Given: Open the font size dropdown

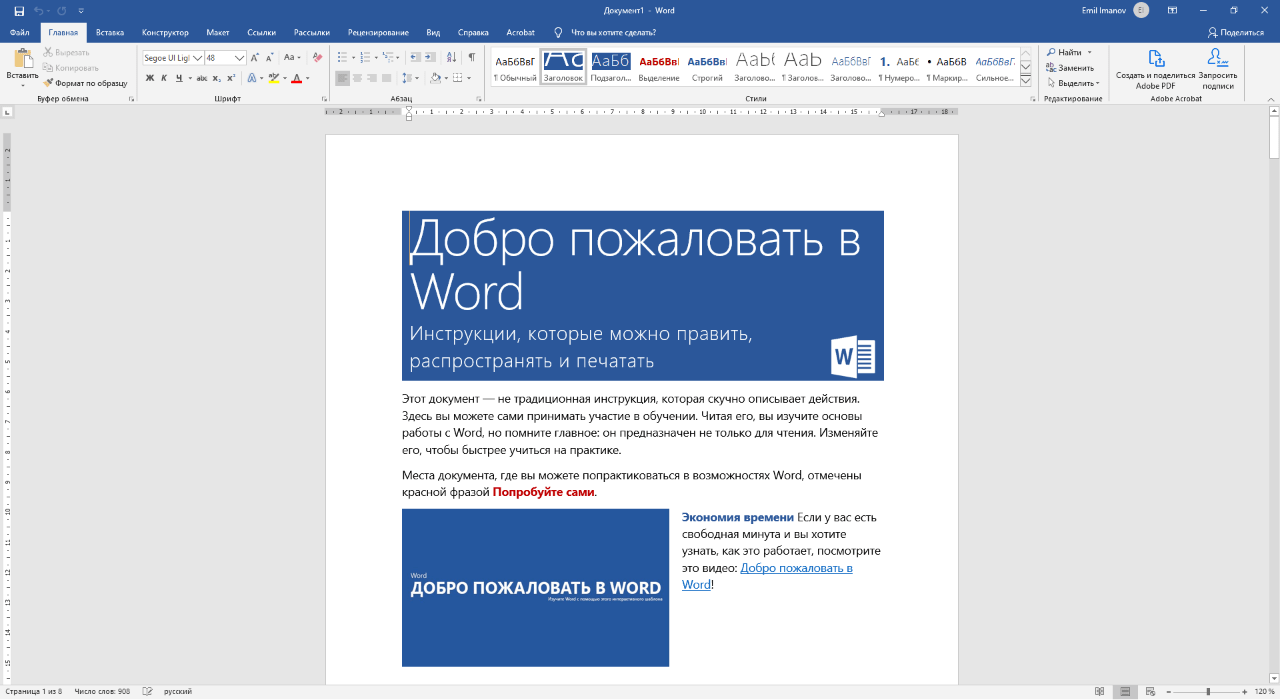Looking at the screenshot, I should (x=239, y=58).
